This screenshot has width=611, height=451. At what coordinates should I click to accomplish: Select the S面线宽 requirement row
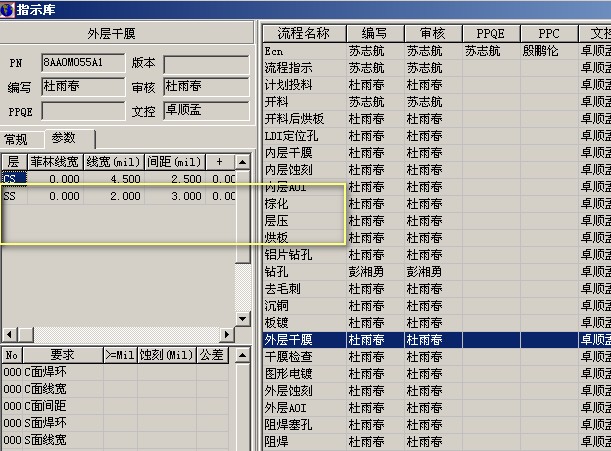115,440
